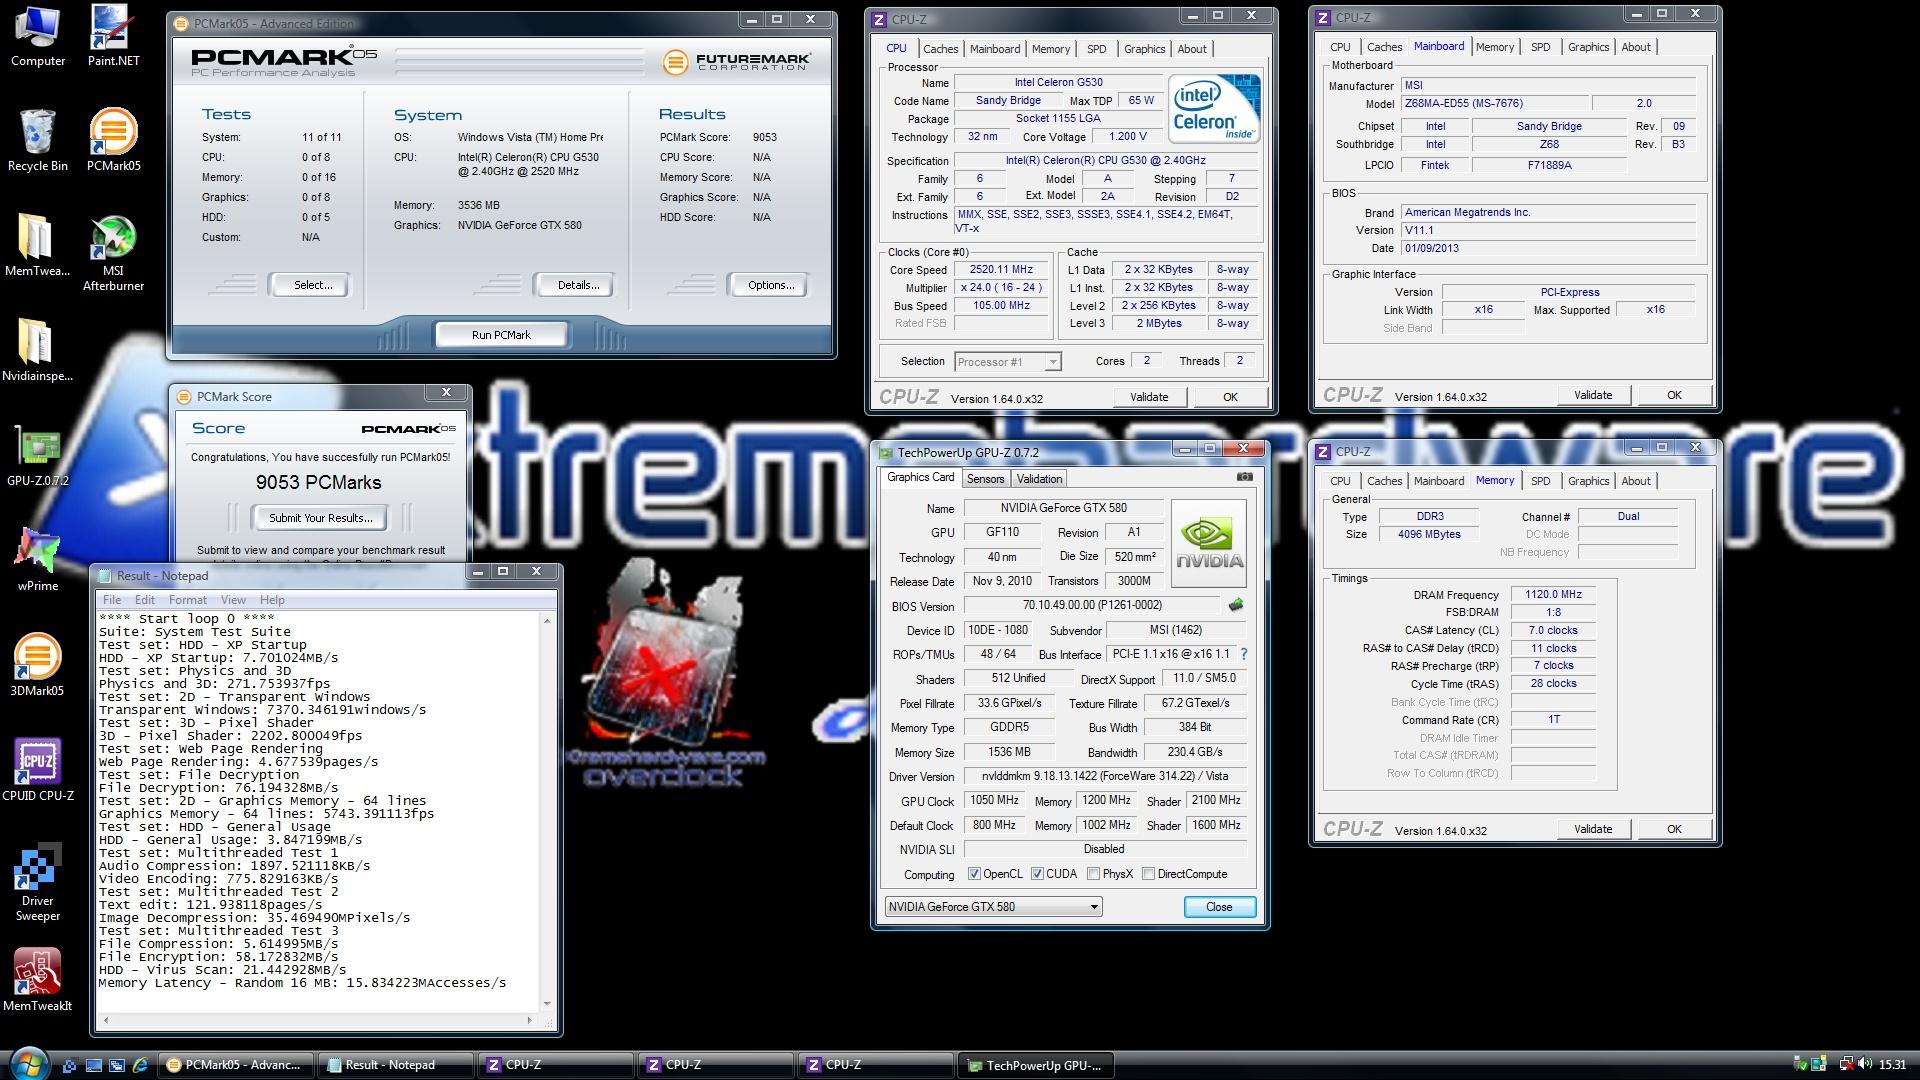Click OK in the Memory CPU-Z window
This screenshot has width=1920, height=1080.
point(1674,829)
